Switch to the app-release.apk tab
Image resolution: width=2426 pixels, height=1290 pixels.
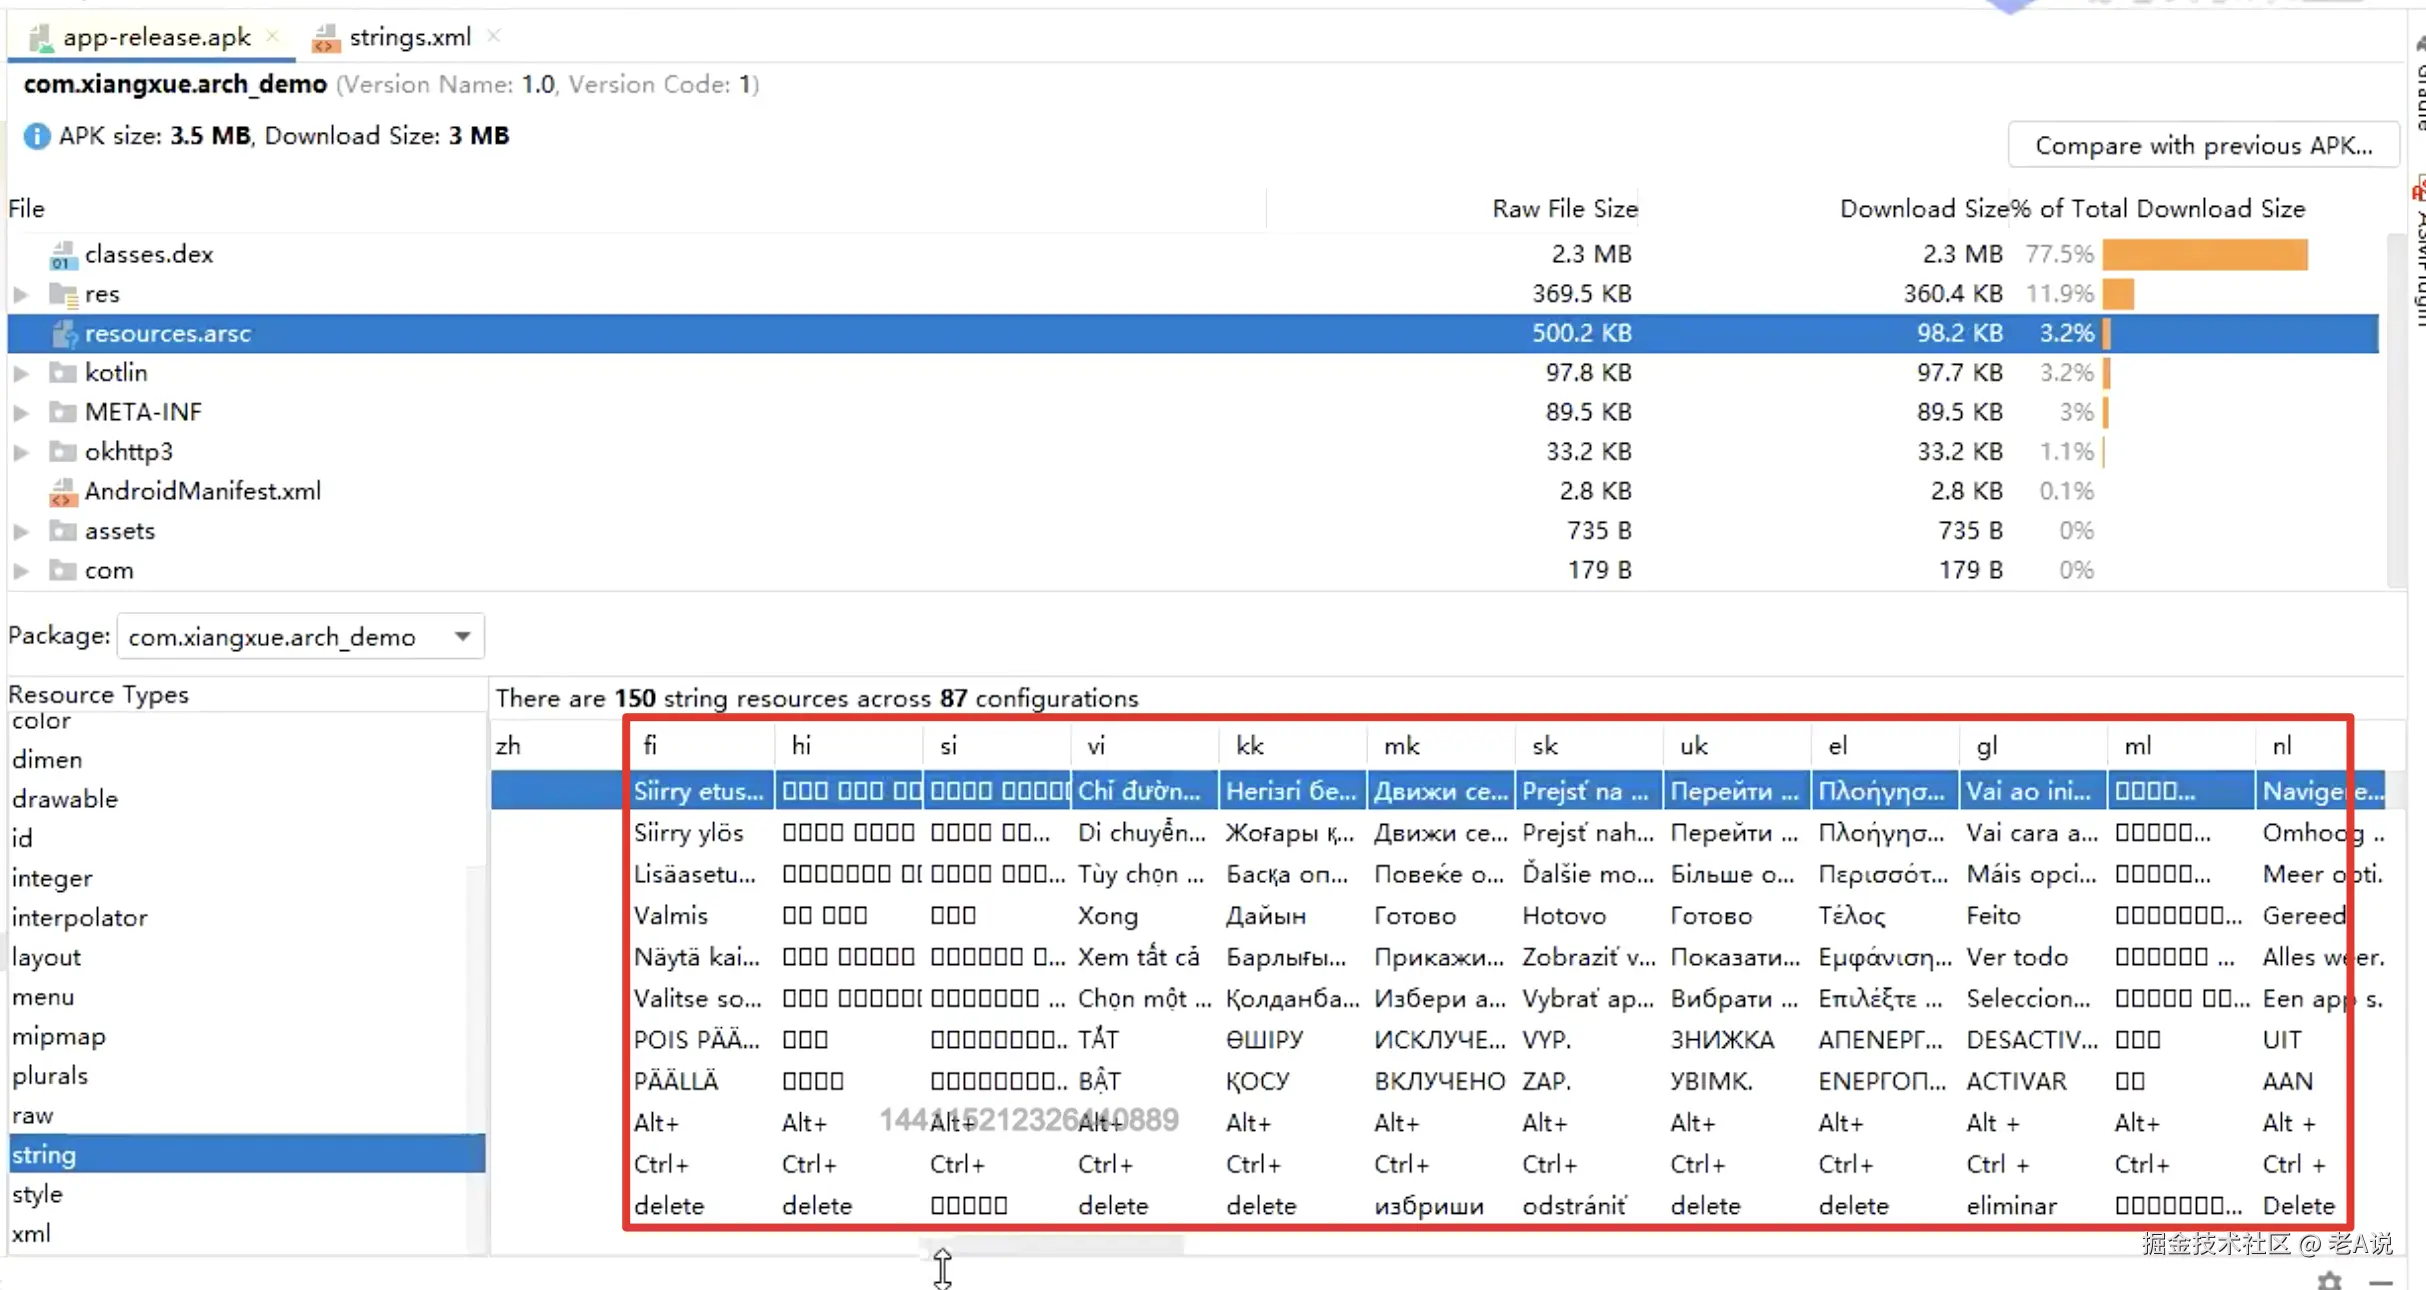[155, 38]
